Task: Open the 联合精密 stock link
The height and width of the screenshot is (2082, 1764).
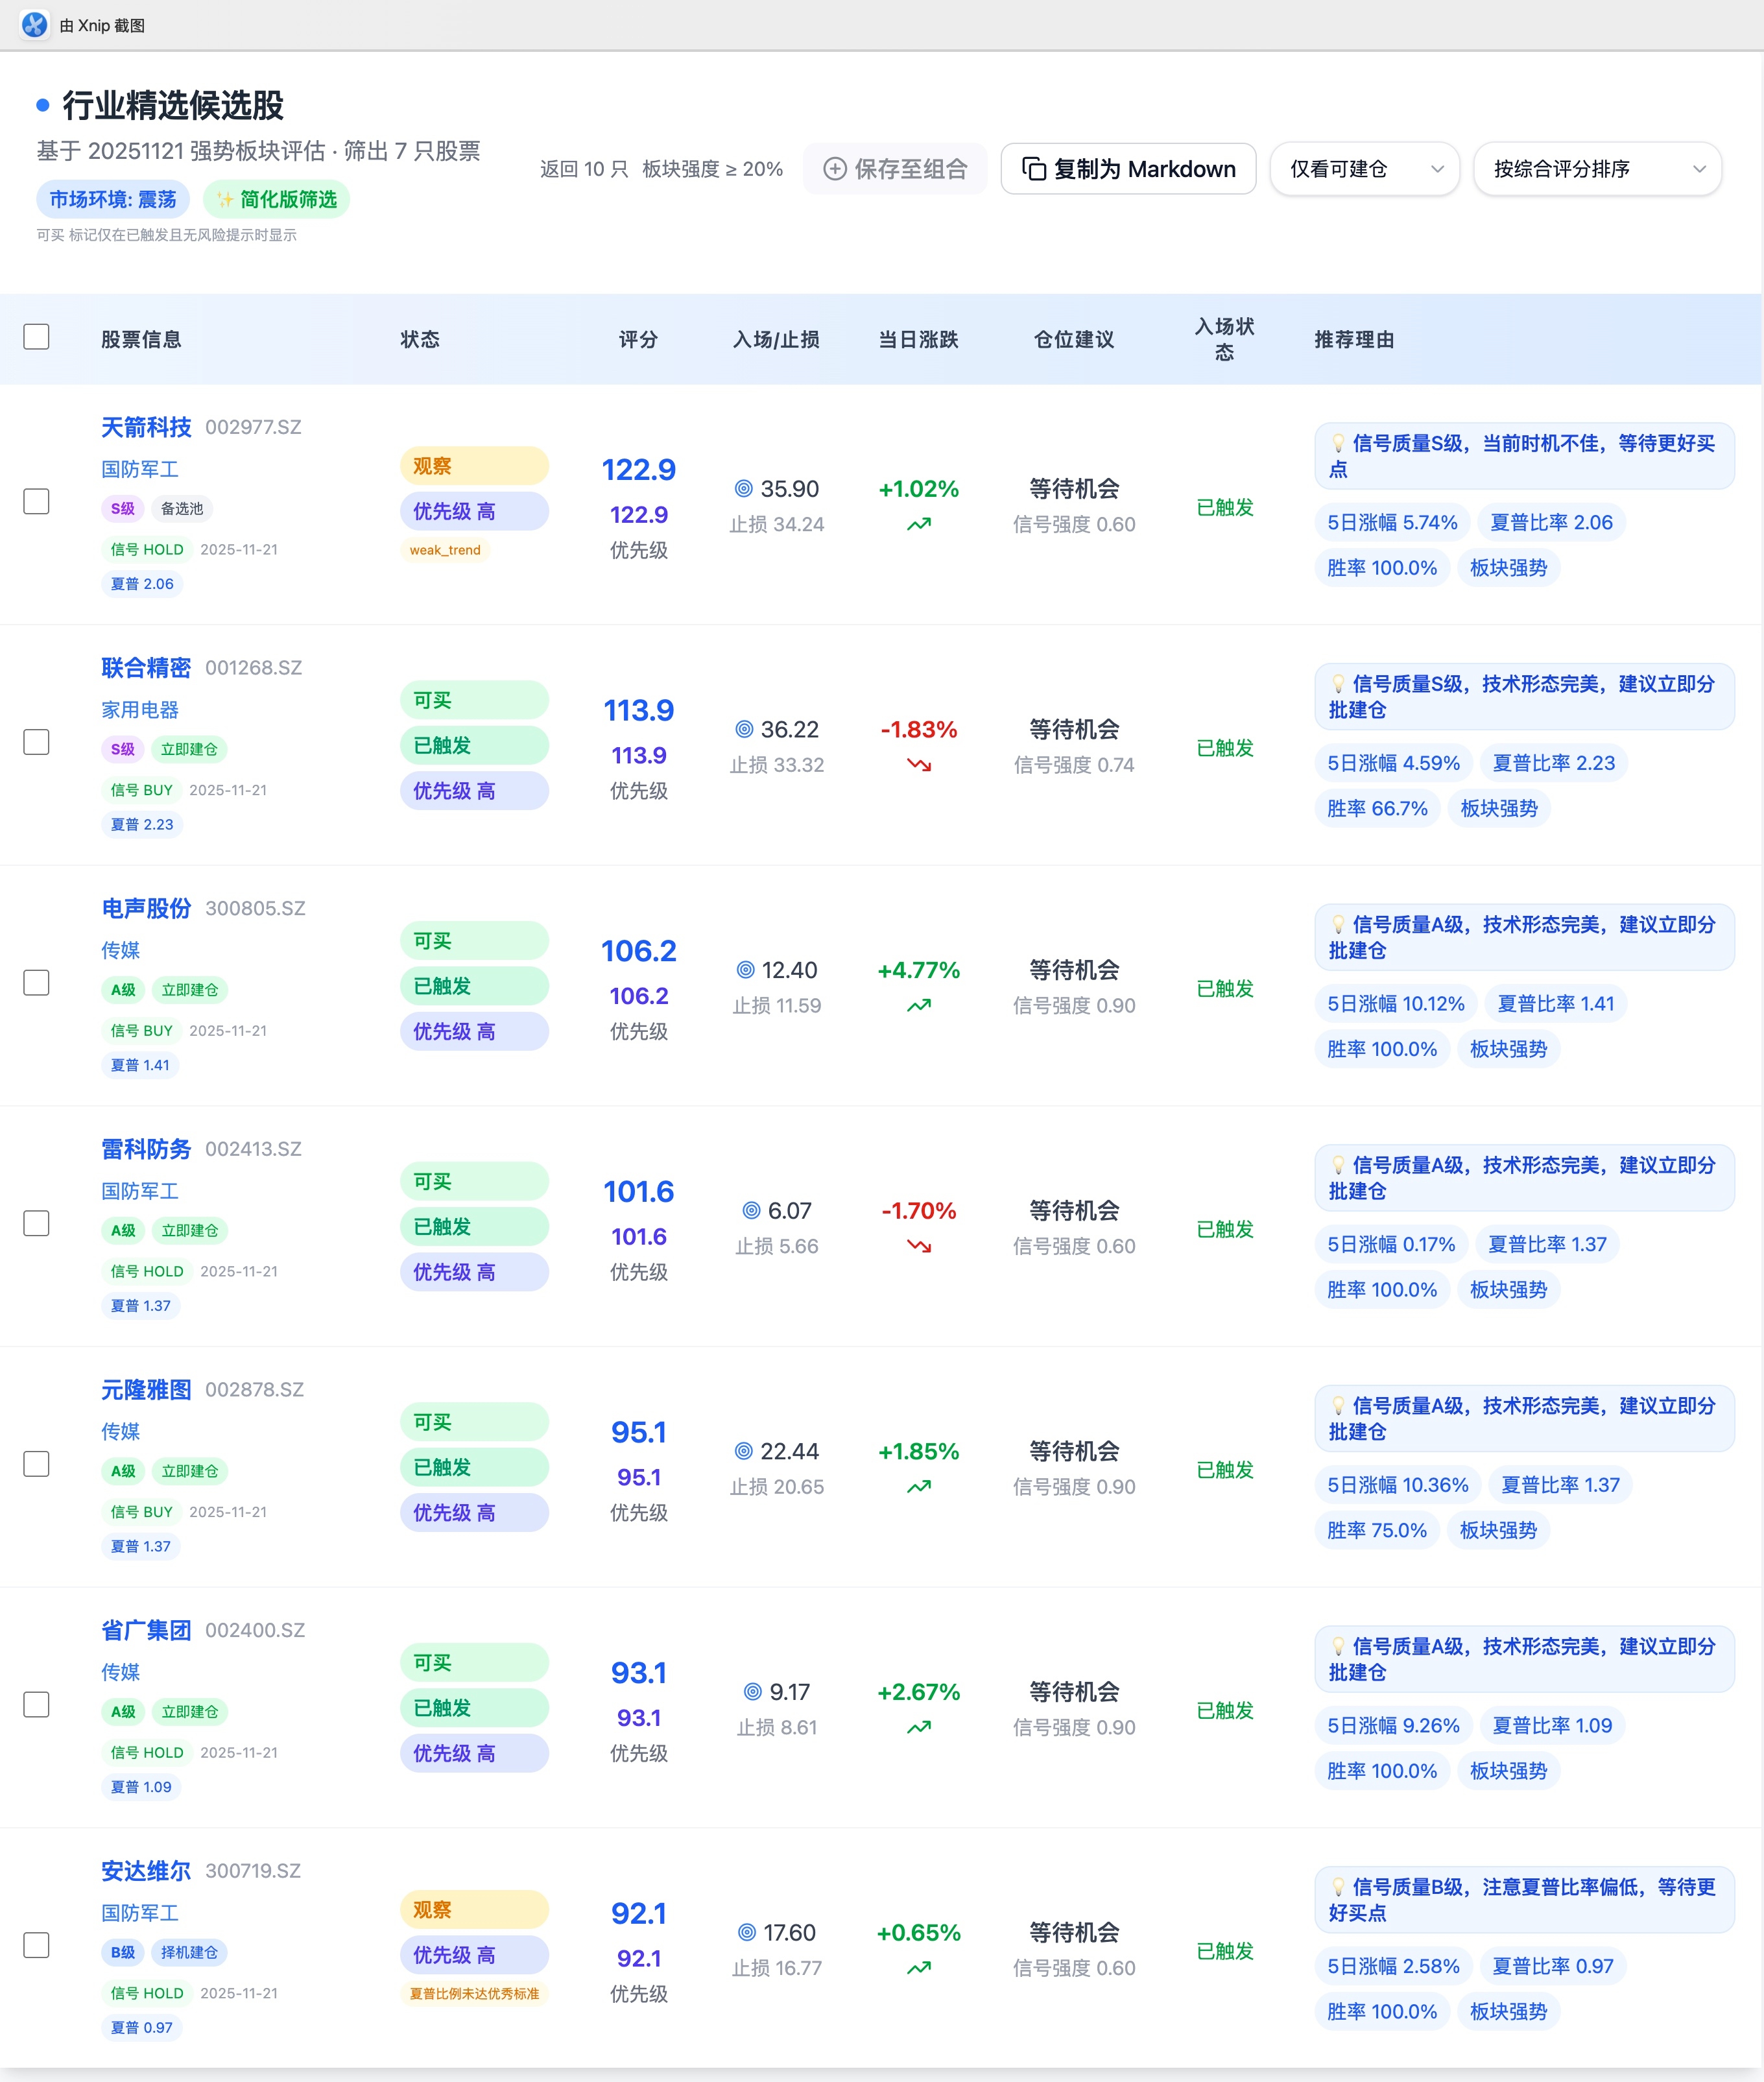Action: point(146,668)
